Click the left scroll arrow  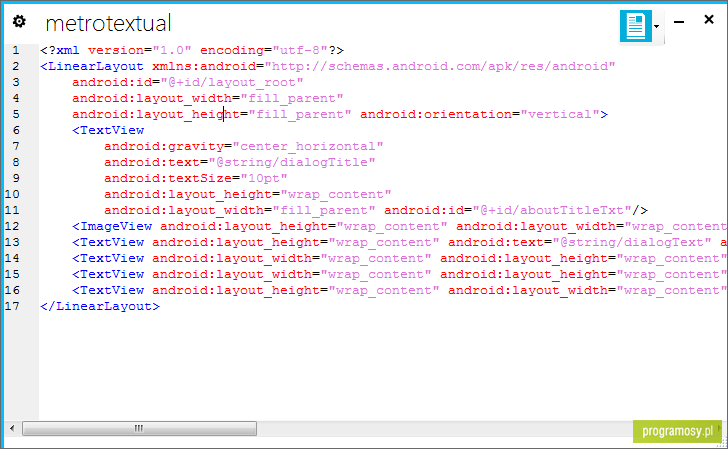tap(12, 428)
